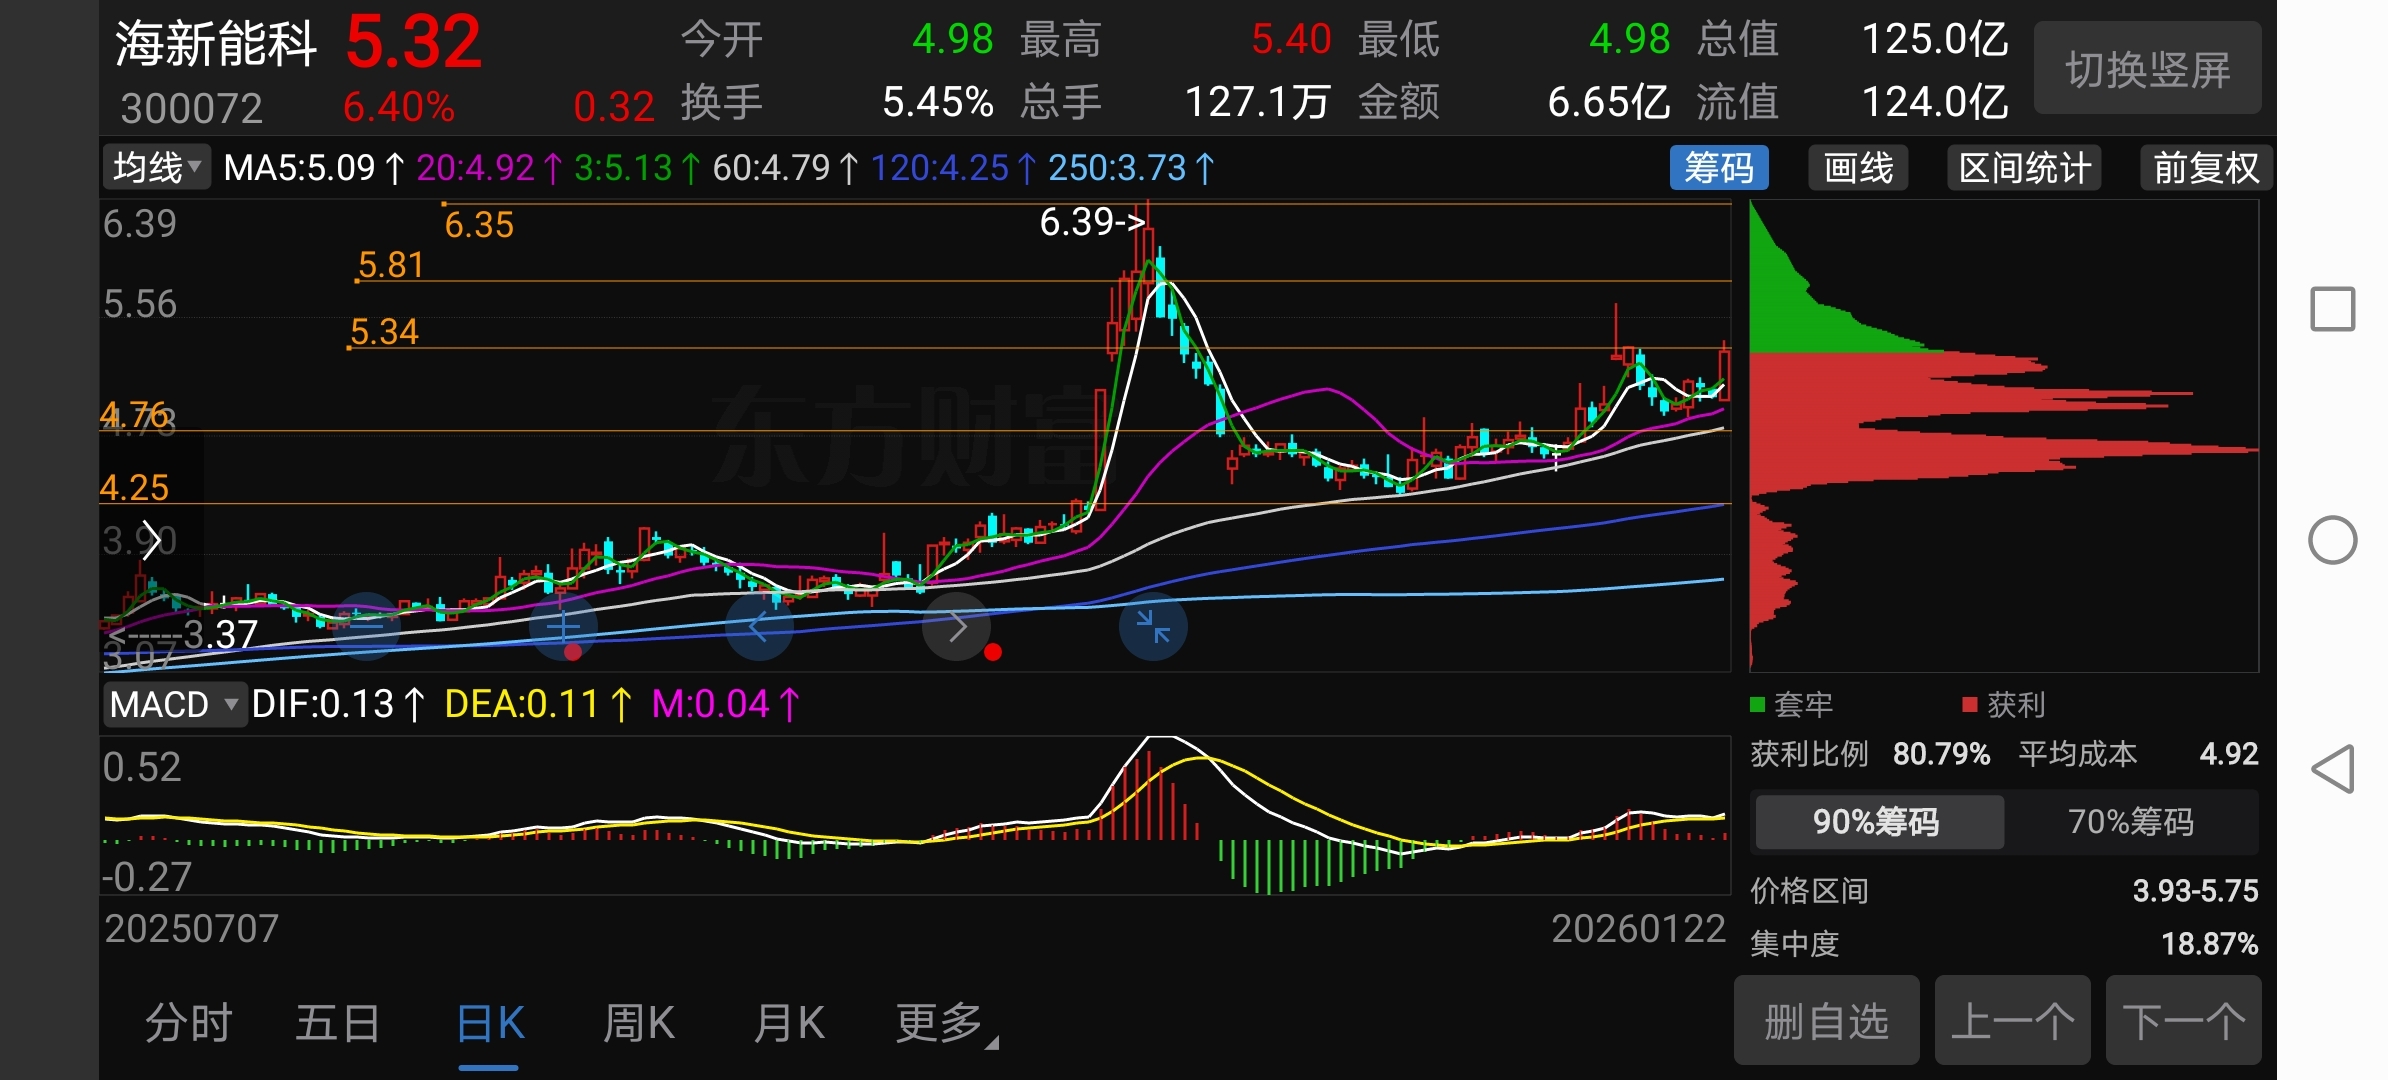The height and width of the screenshot is (1080, 2388).
Task: Toggle the 筹码 chip distribution panel
Action: pyautogui.click(x=1718, y=168)
